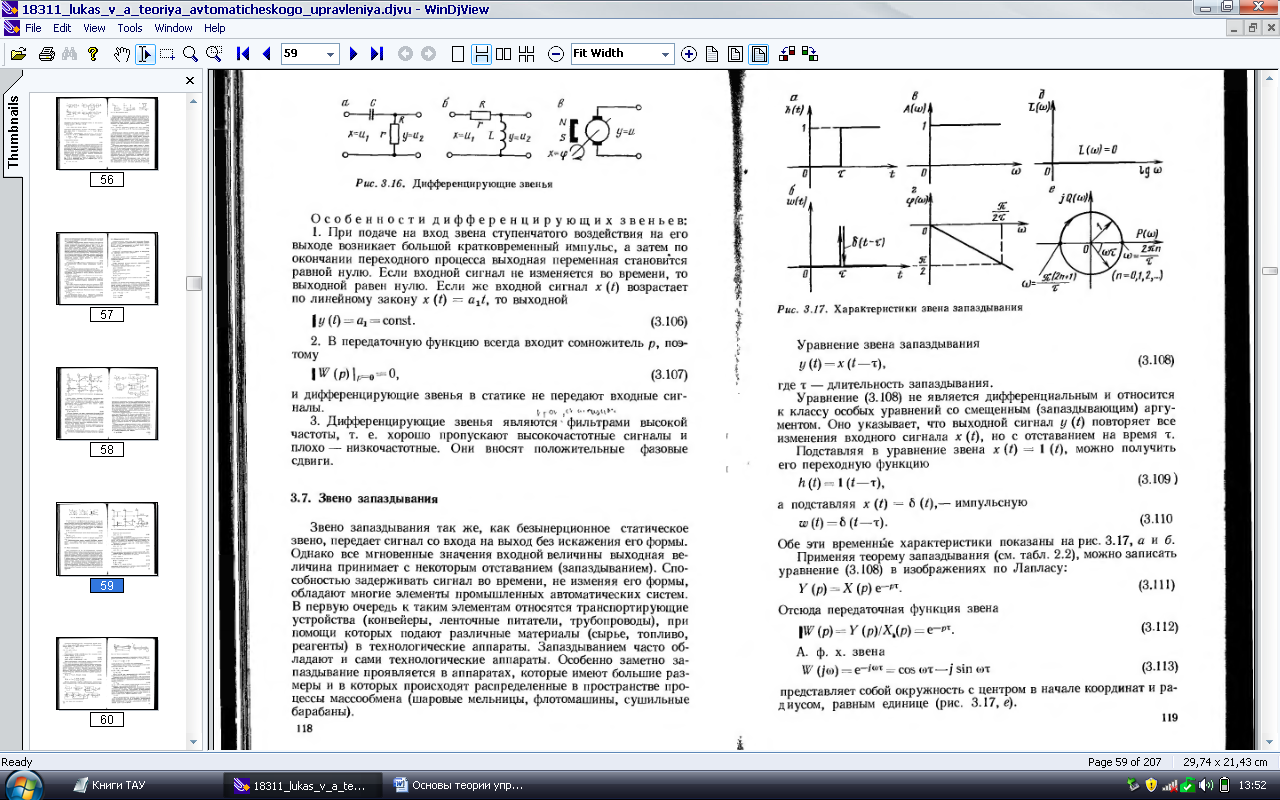Click the Find binoculars icon

point(69,54)
